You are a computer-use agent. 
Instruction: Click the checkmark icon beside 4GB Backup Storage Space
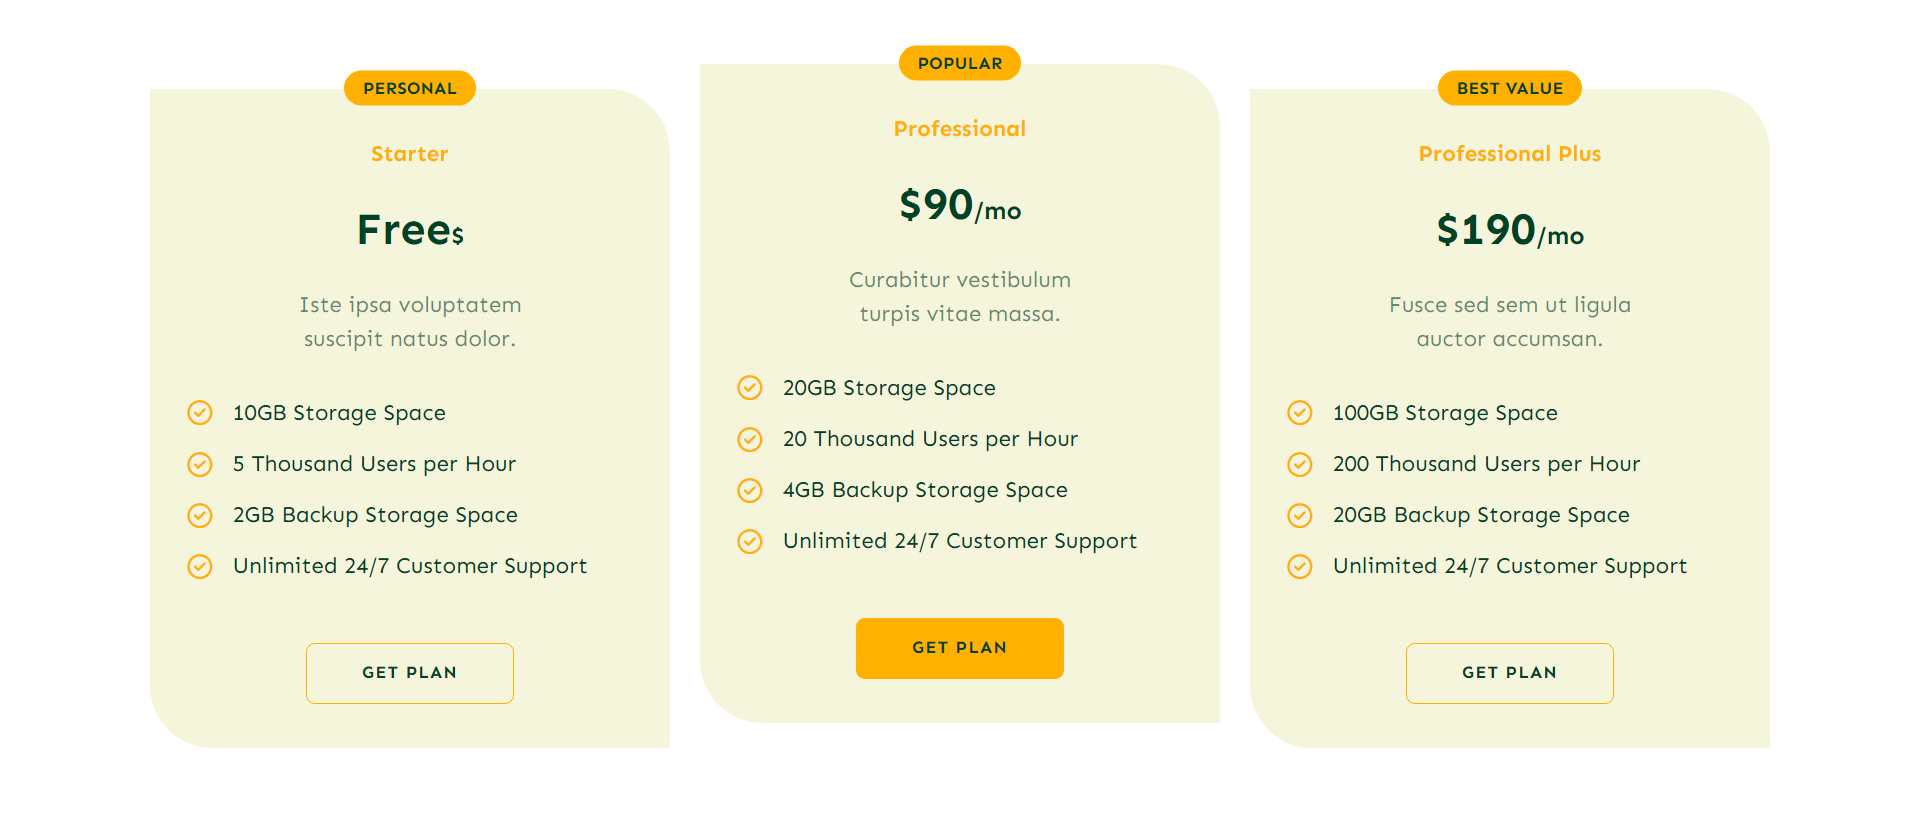[750, 490]
